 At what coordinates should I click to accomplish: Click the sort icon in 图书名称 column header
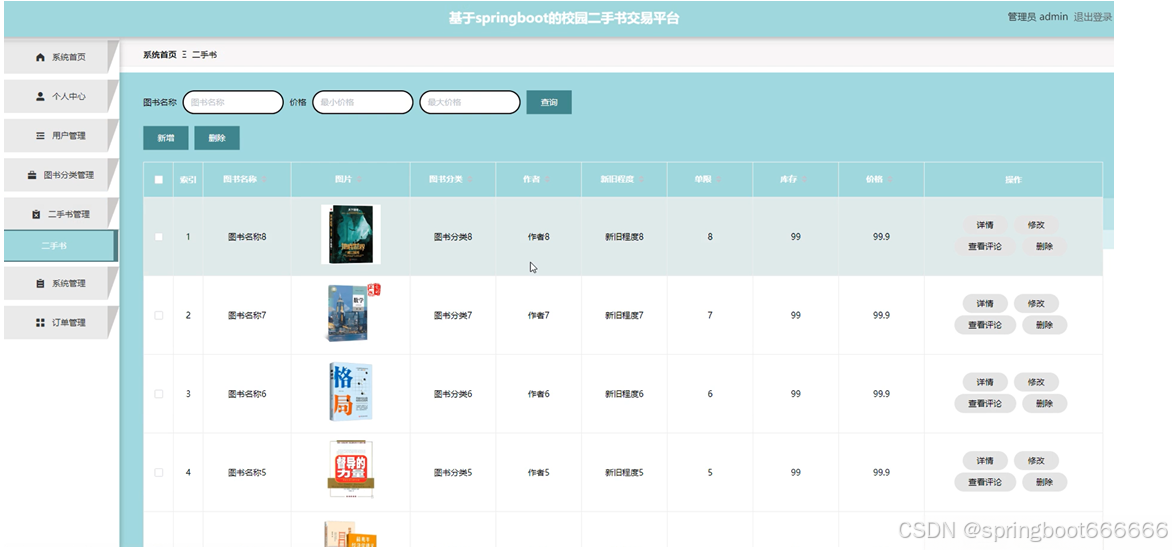pos(265,179)
